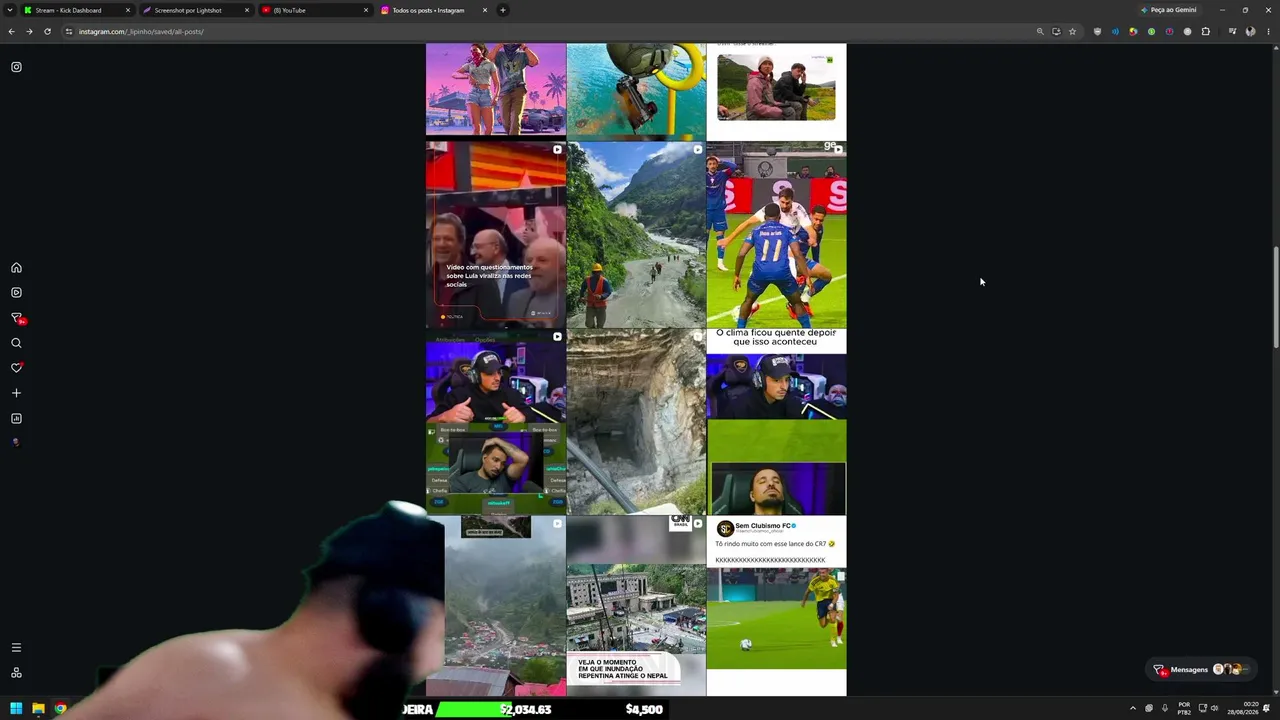Open Chrome from the taskbar
Screen dimensions: 1280x720
60,709
